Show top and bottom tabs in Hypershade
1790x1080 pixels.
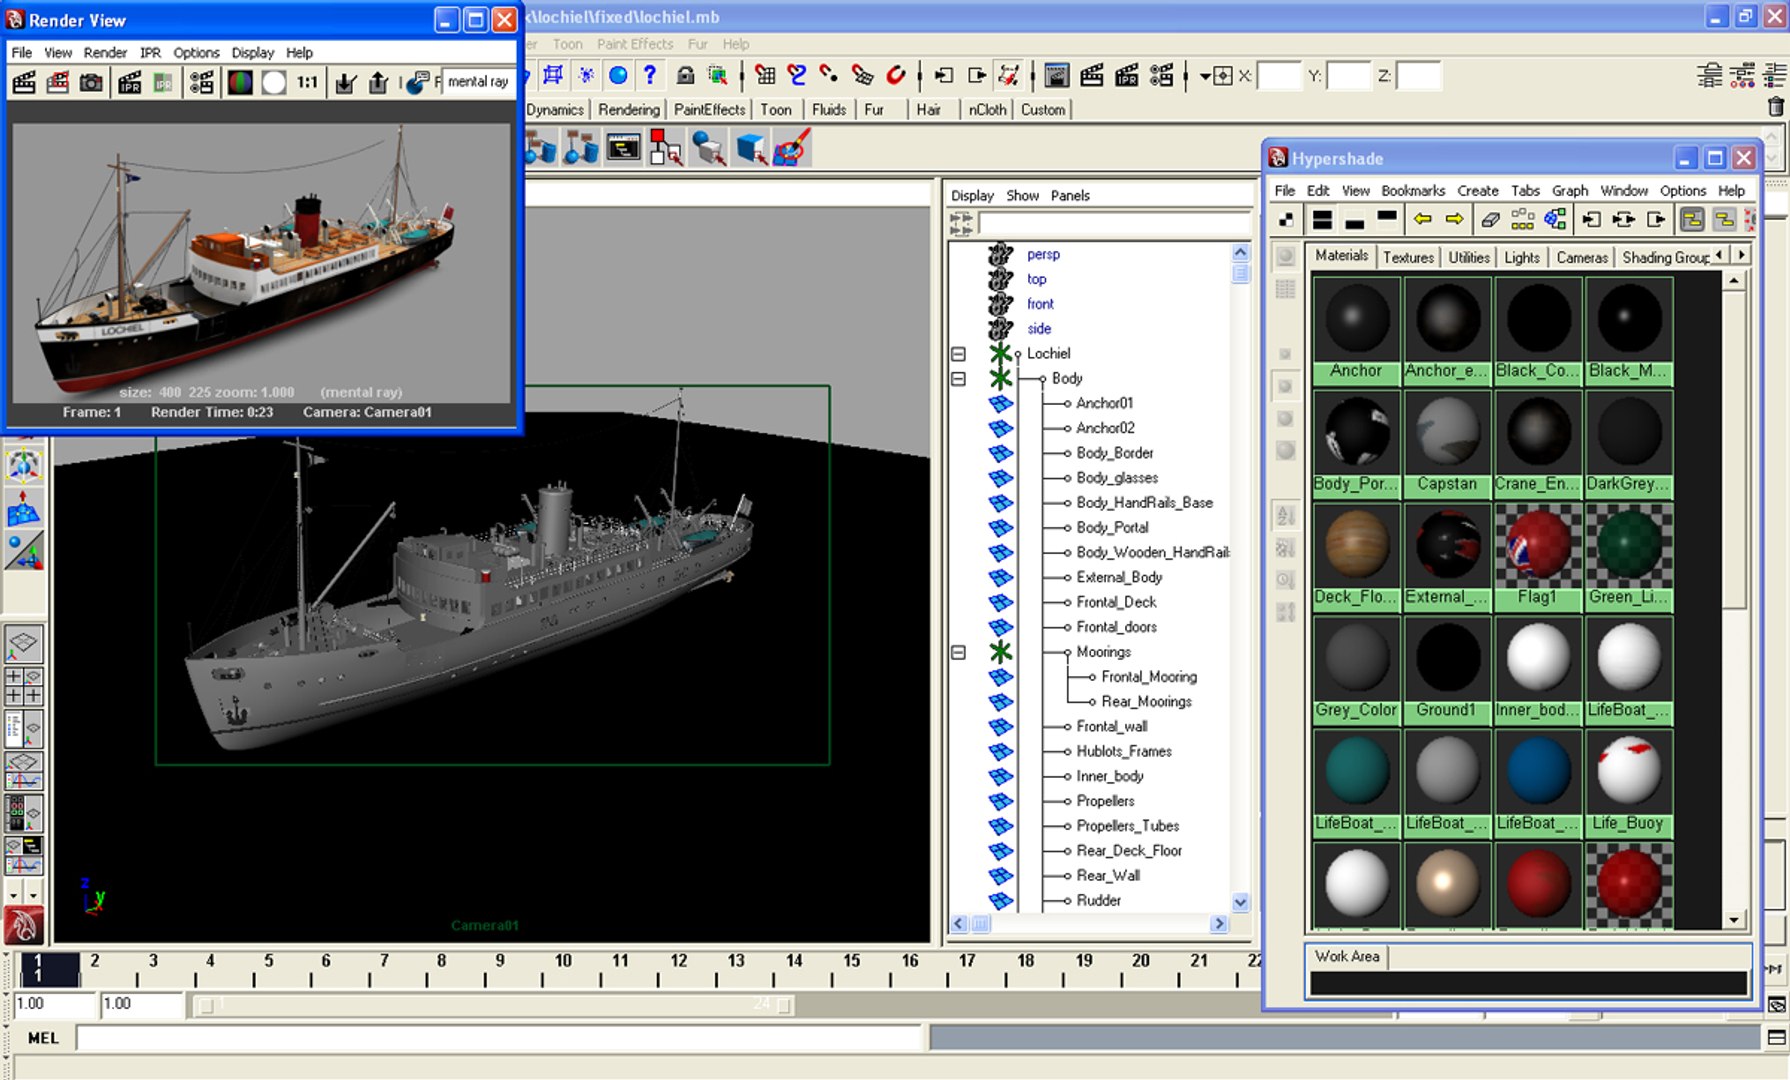click(1322, 219)
